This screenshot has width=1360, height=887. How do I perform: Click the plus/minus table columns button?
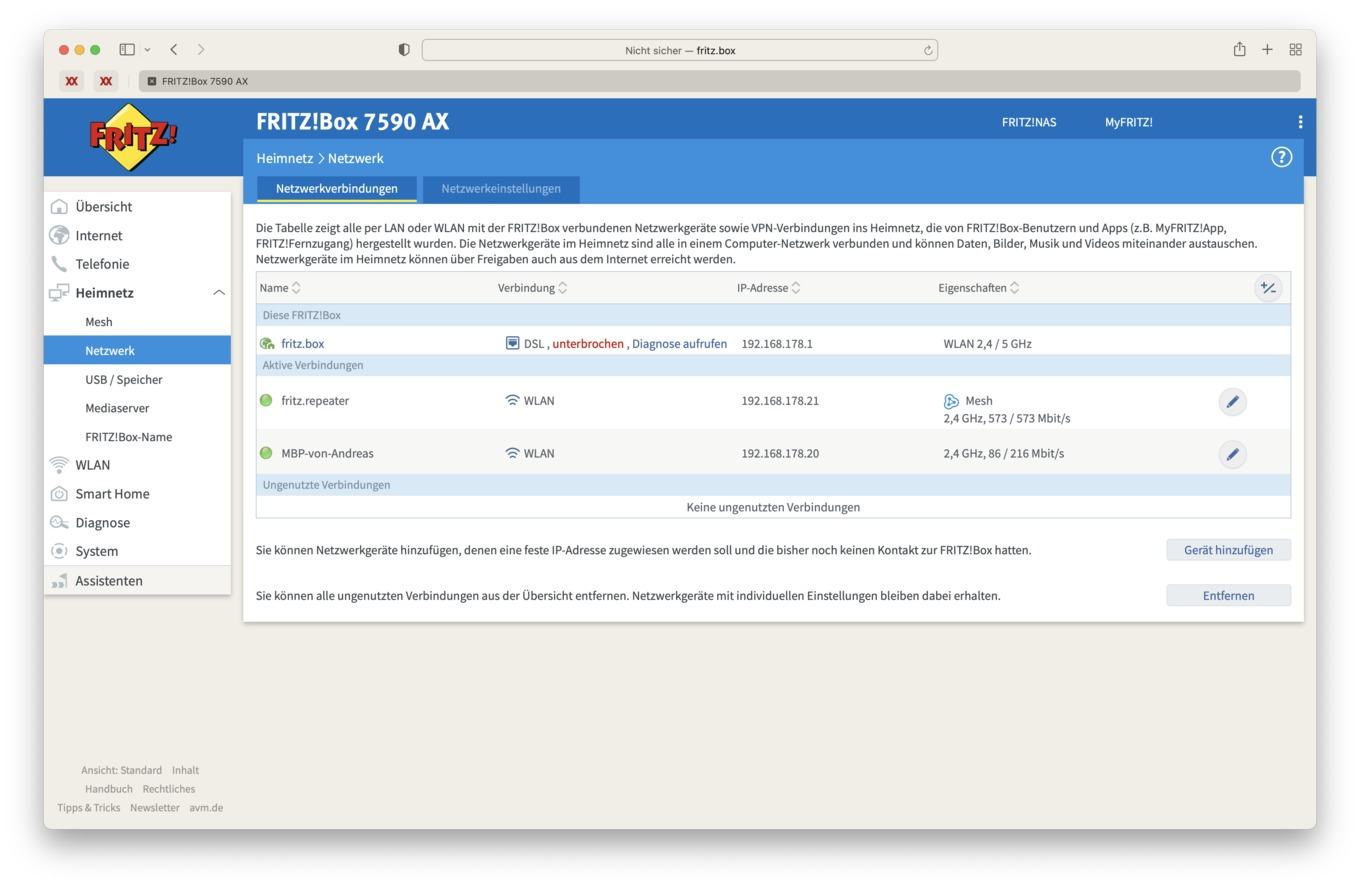[1268, 288]
